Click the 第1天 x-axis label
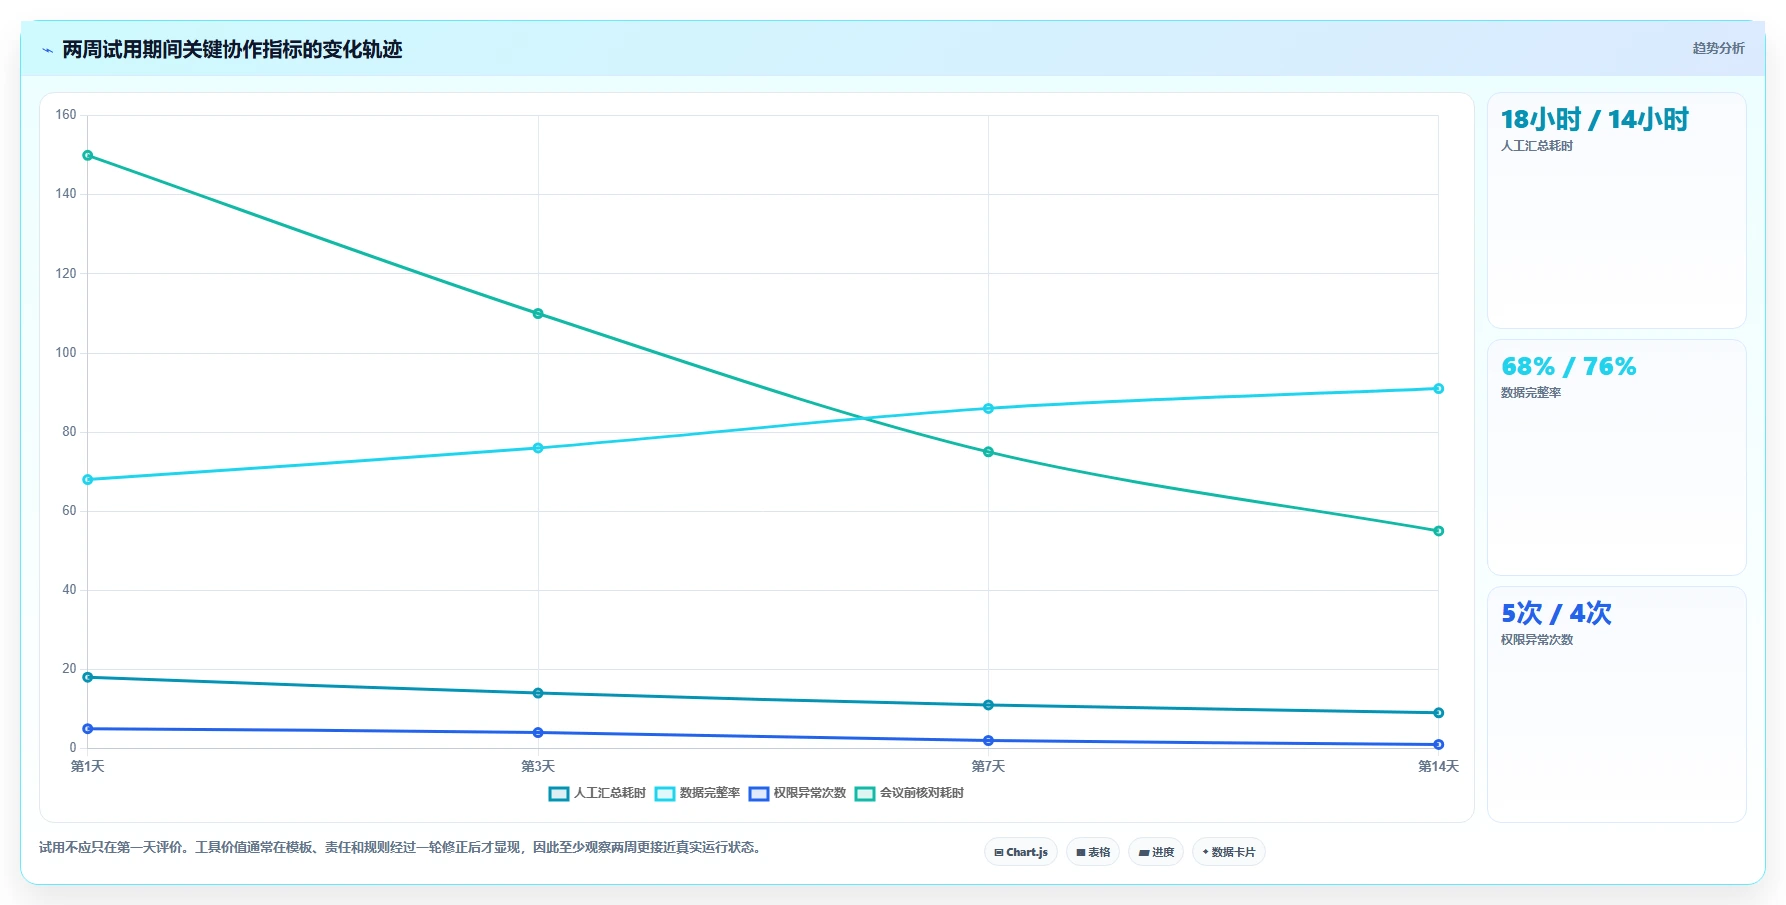The width and height of the screenshot is (1786, 905). tap(88, 767)
